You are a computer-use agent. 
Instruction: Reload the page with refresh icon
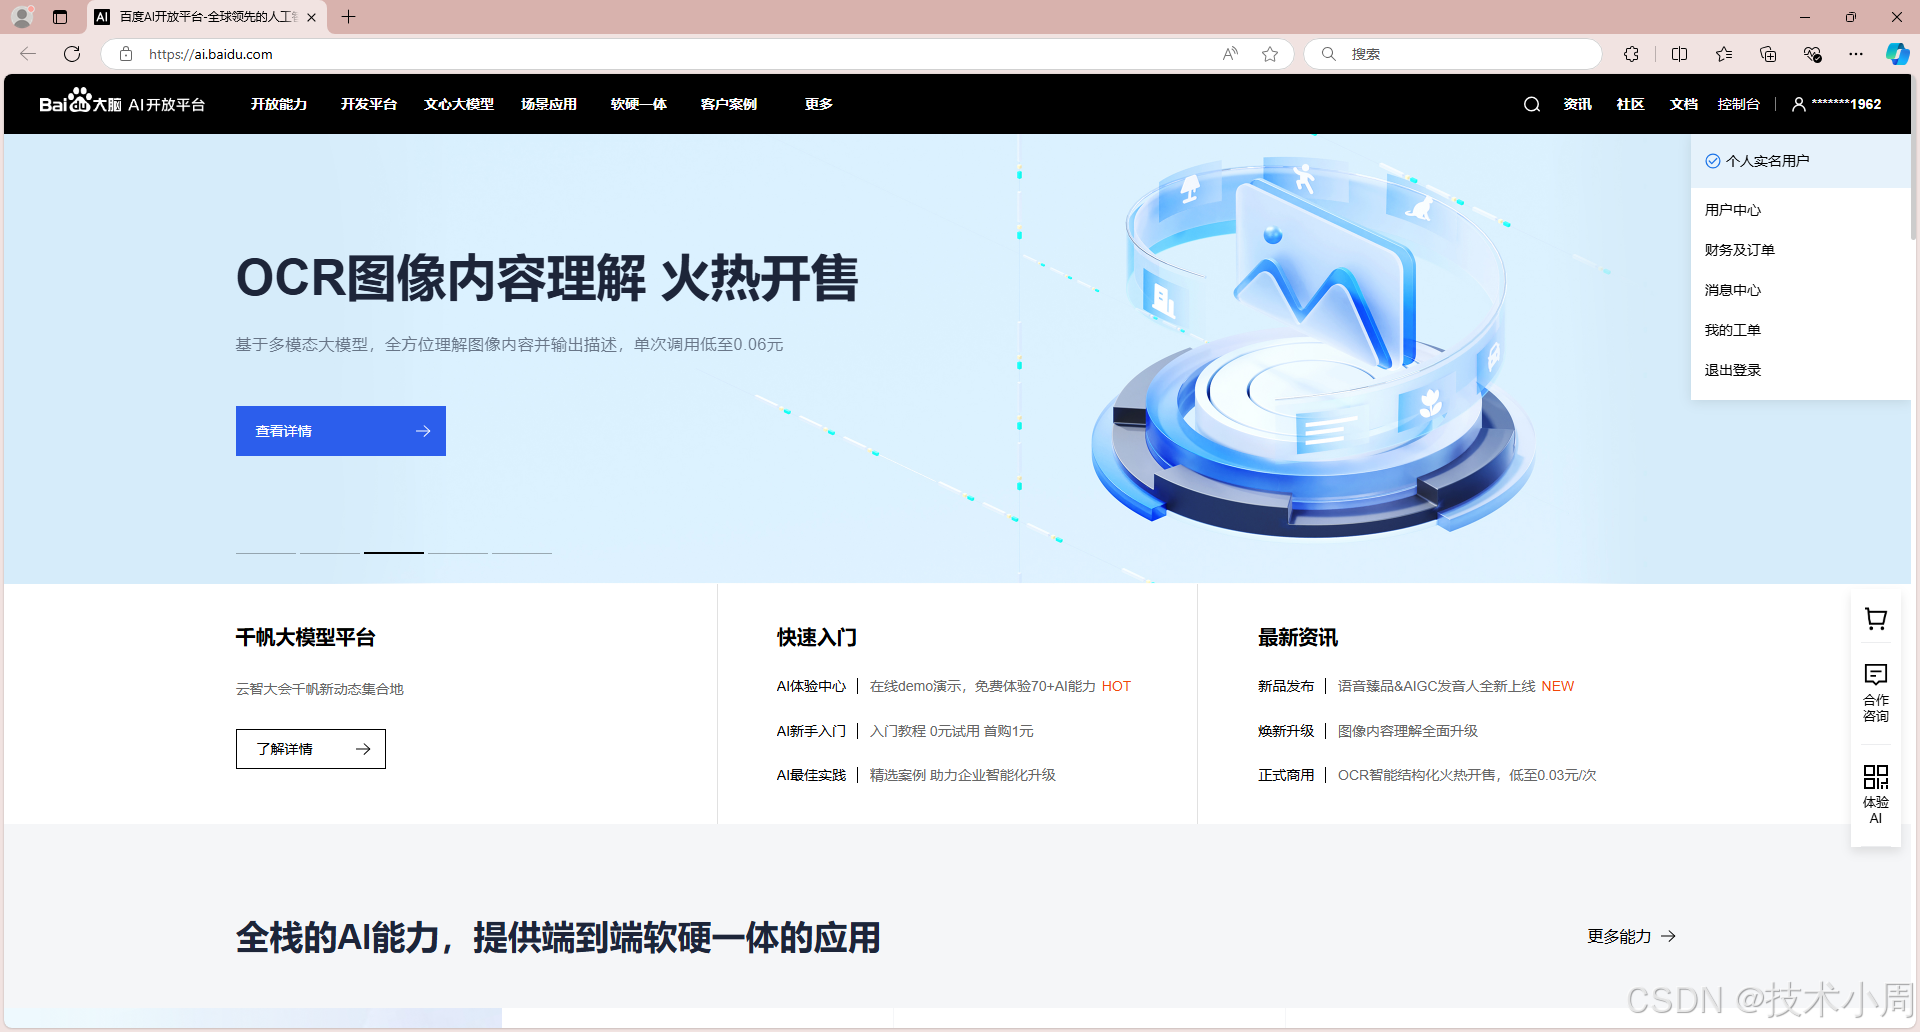click(x=72, y=54)
